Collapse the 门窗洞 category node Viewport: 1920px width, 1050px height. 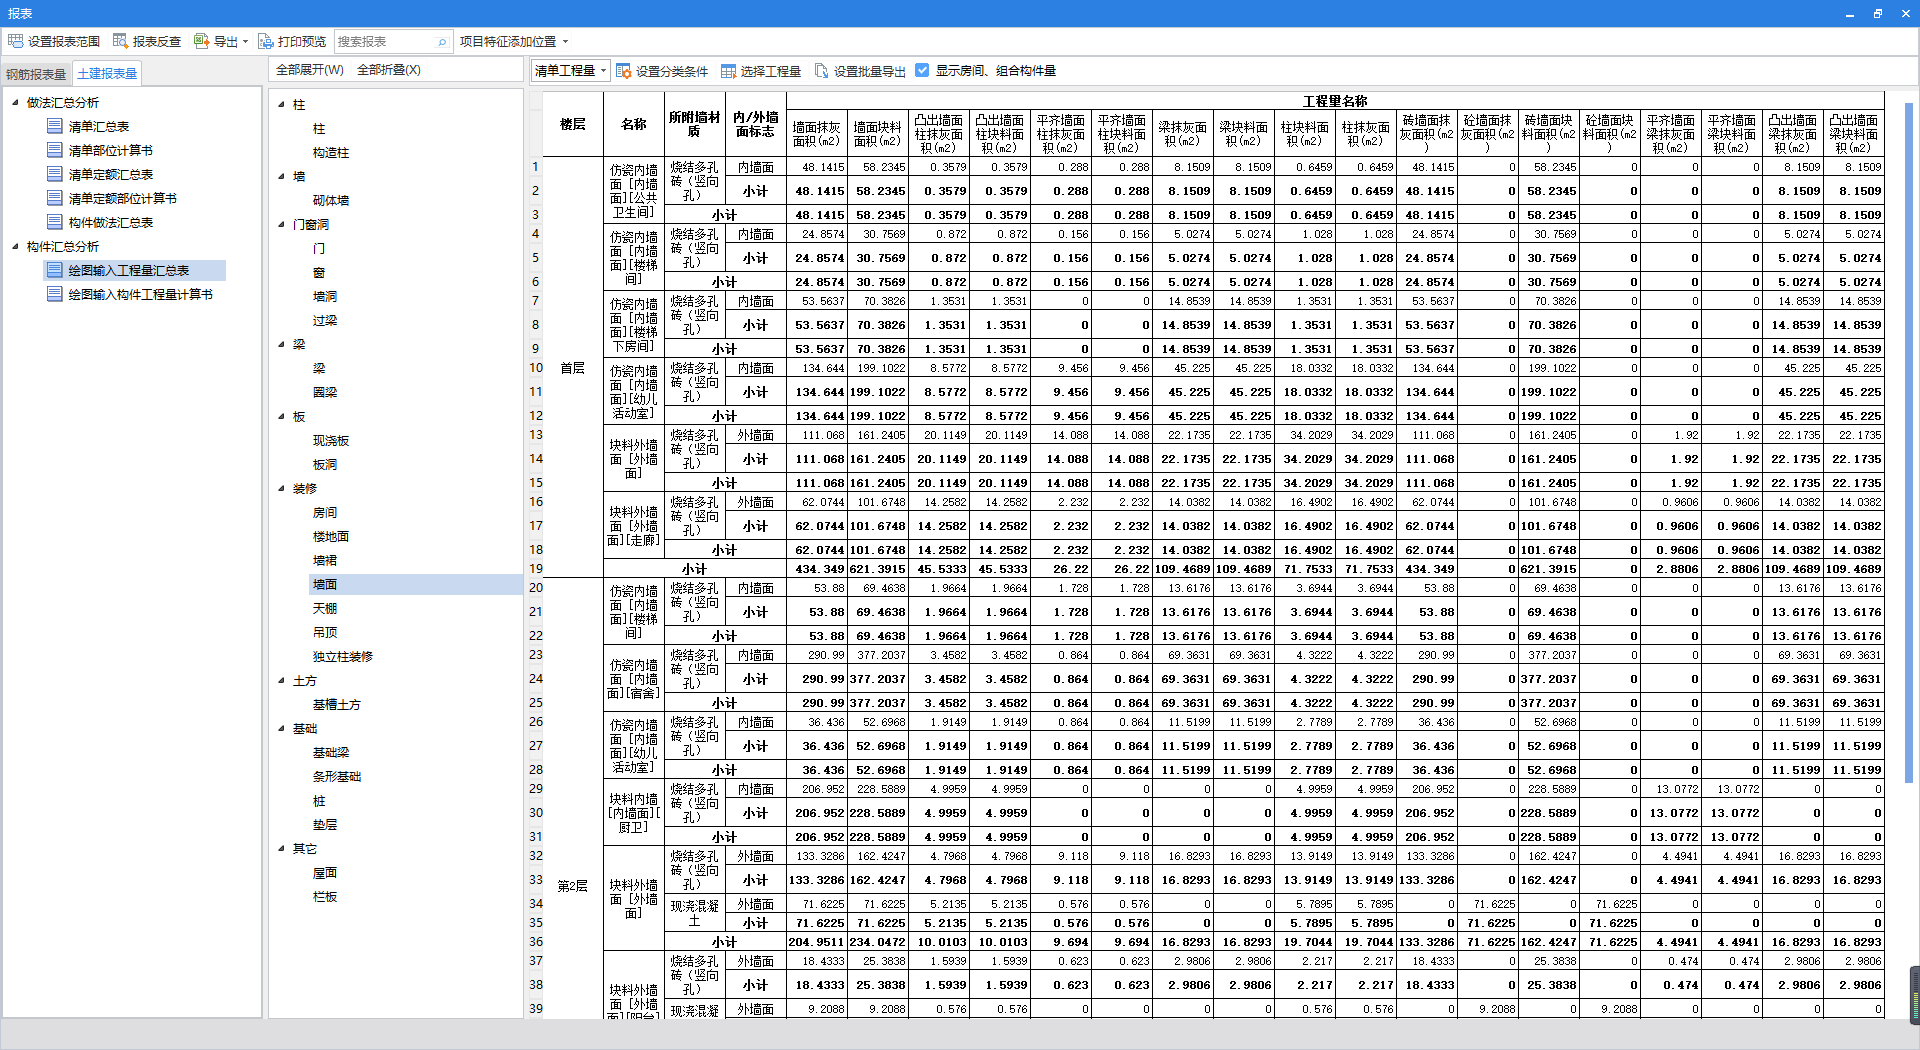coord(281,224)
